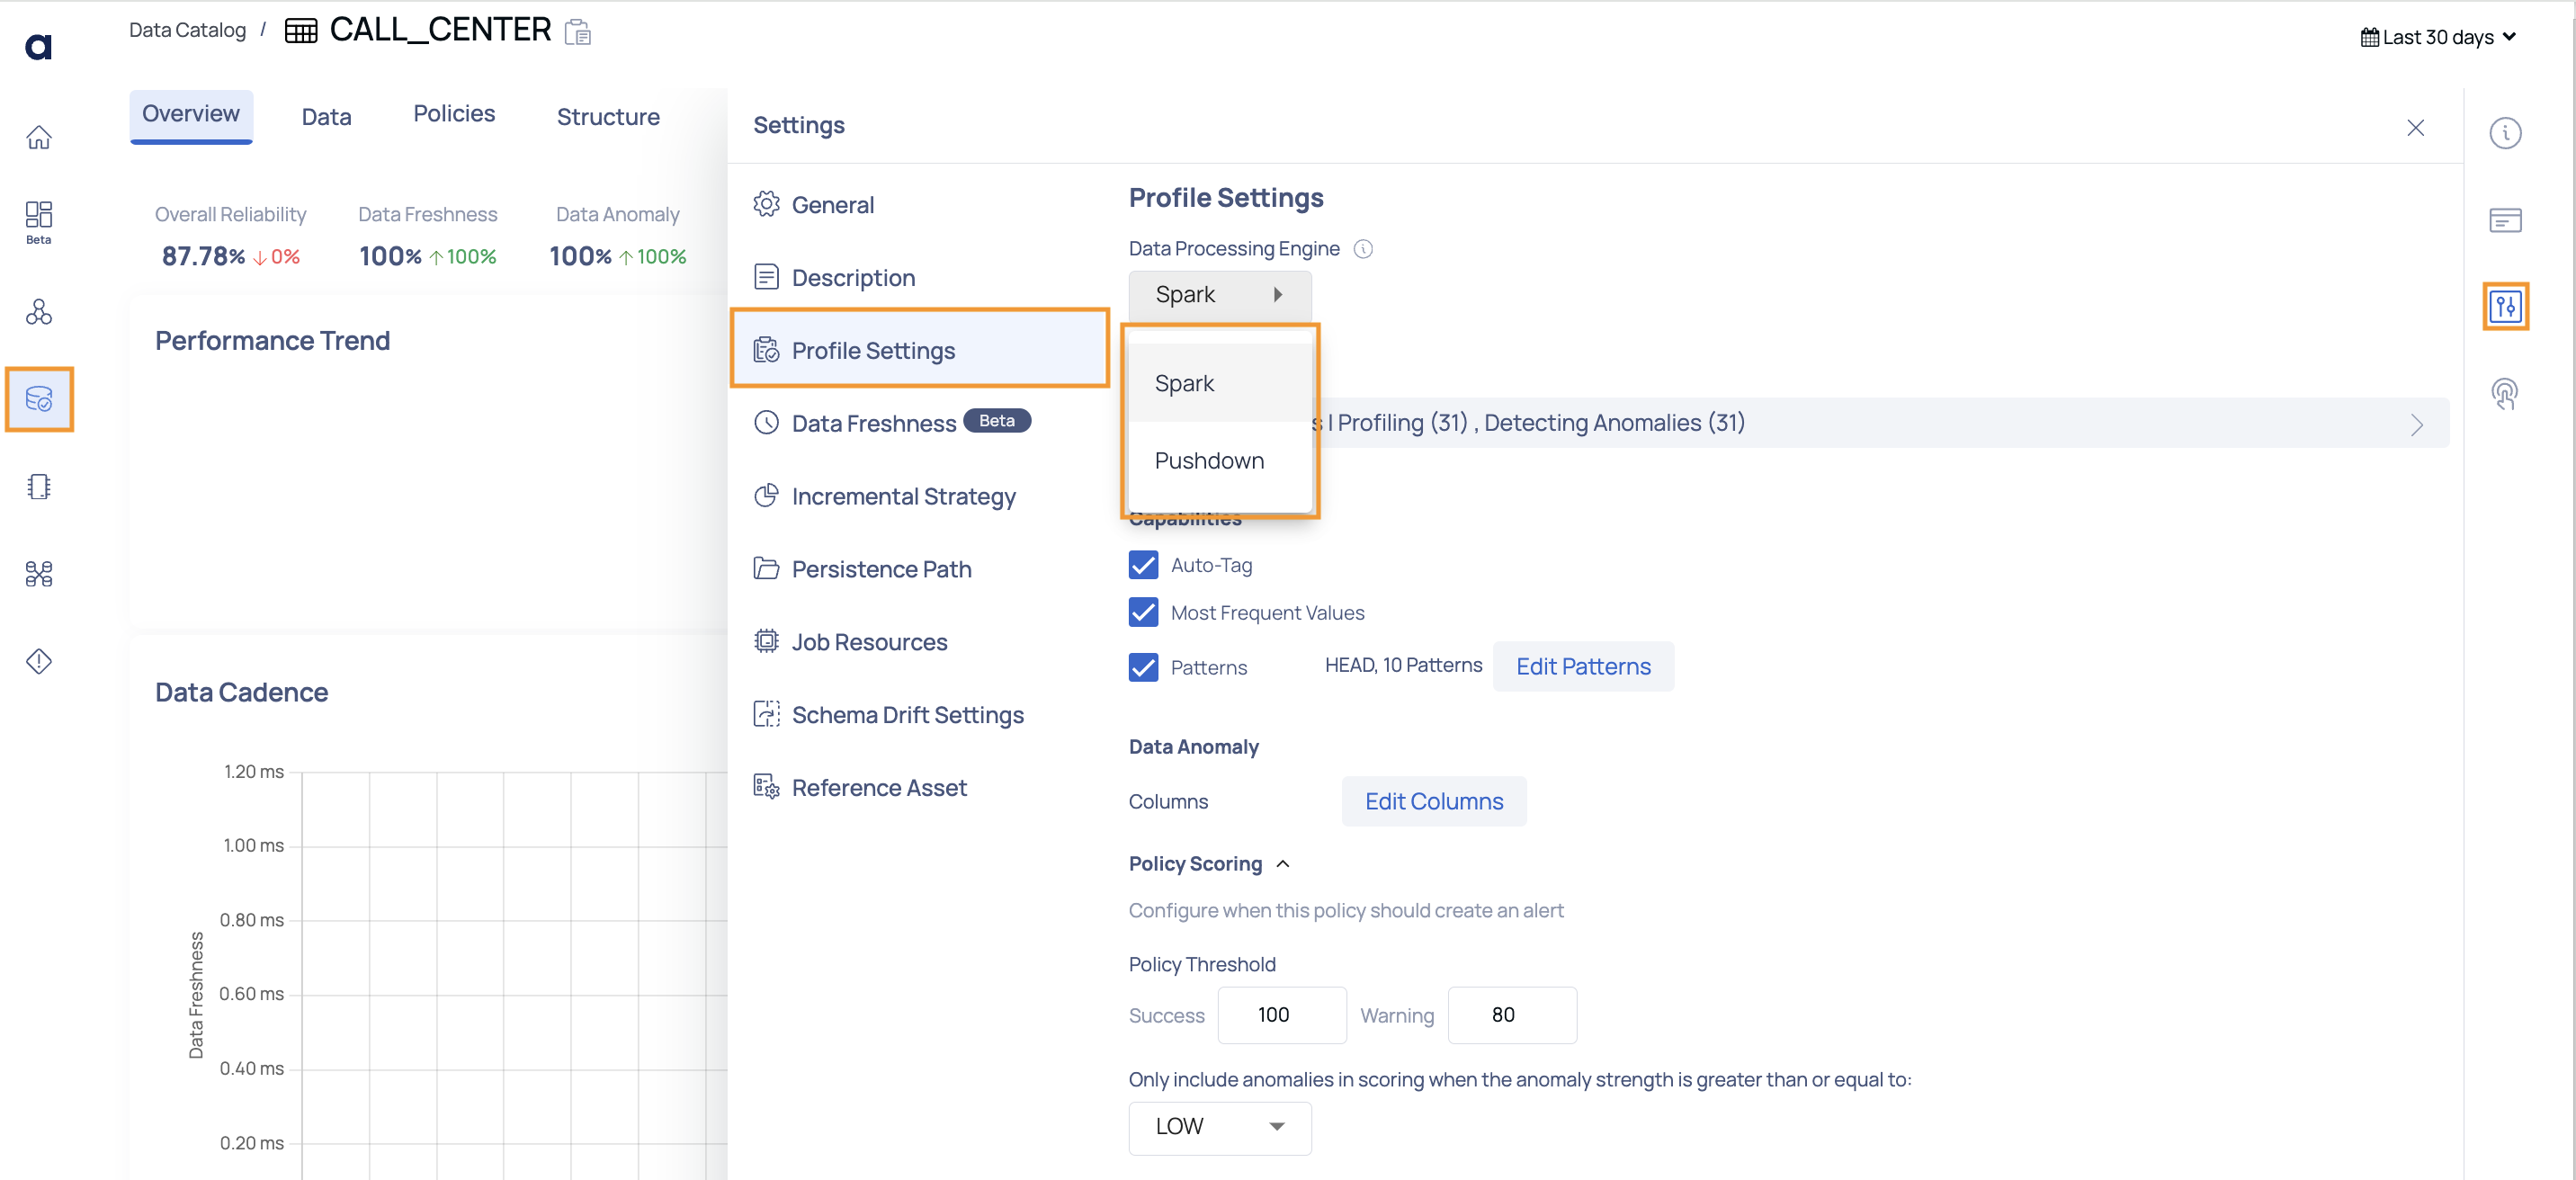Open Description settings section
This screenshot has height=1180, width=2576.
918,277
